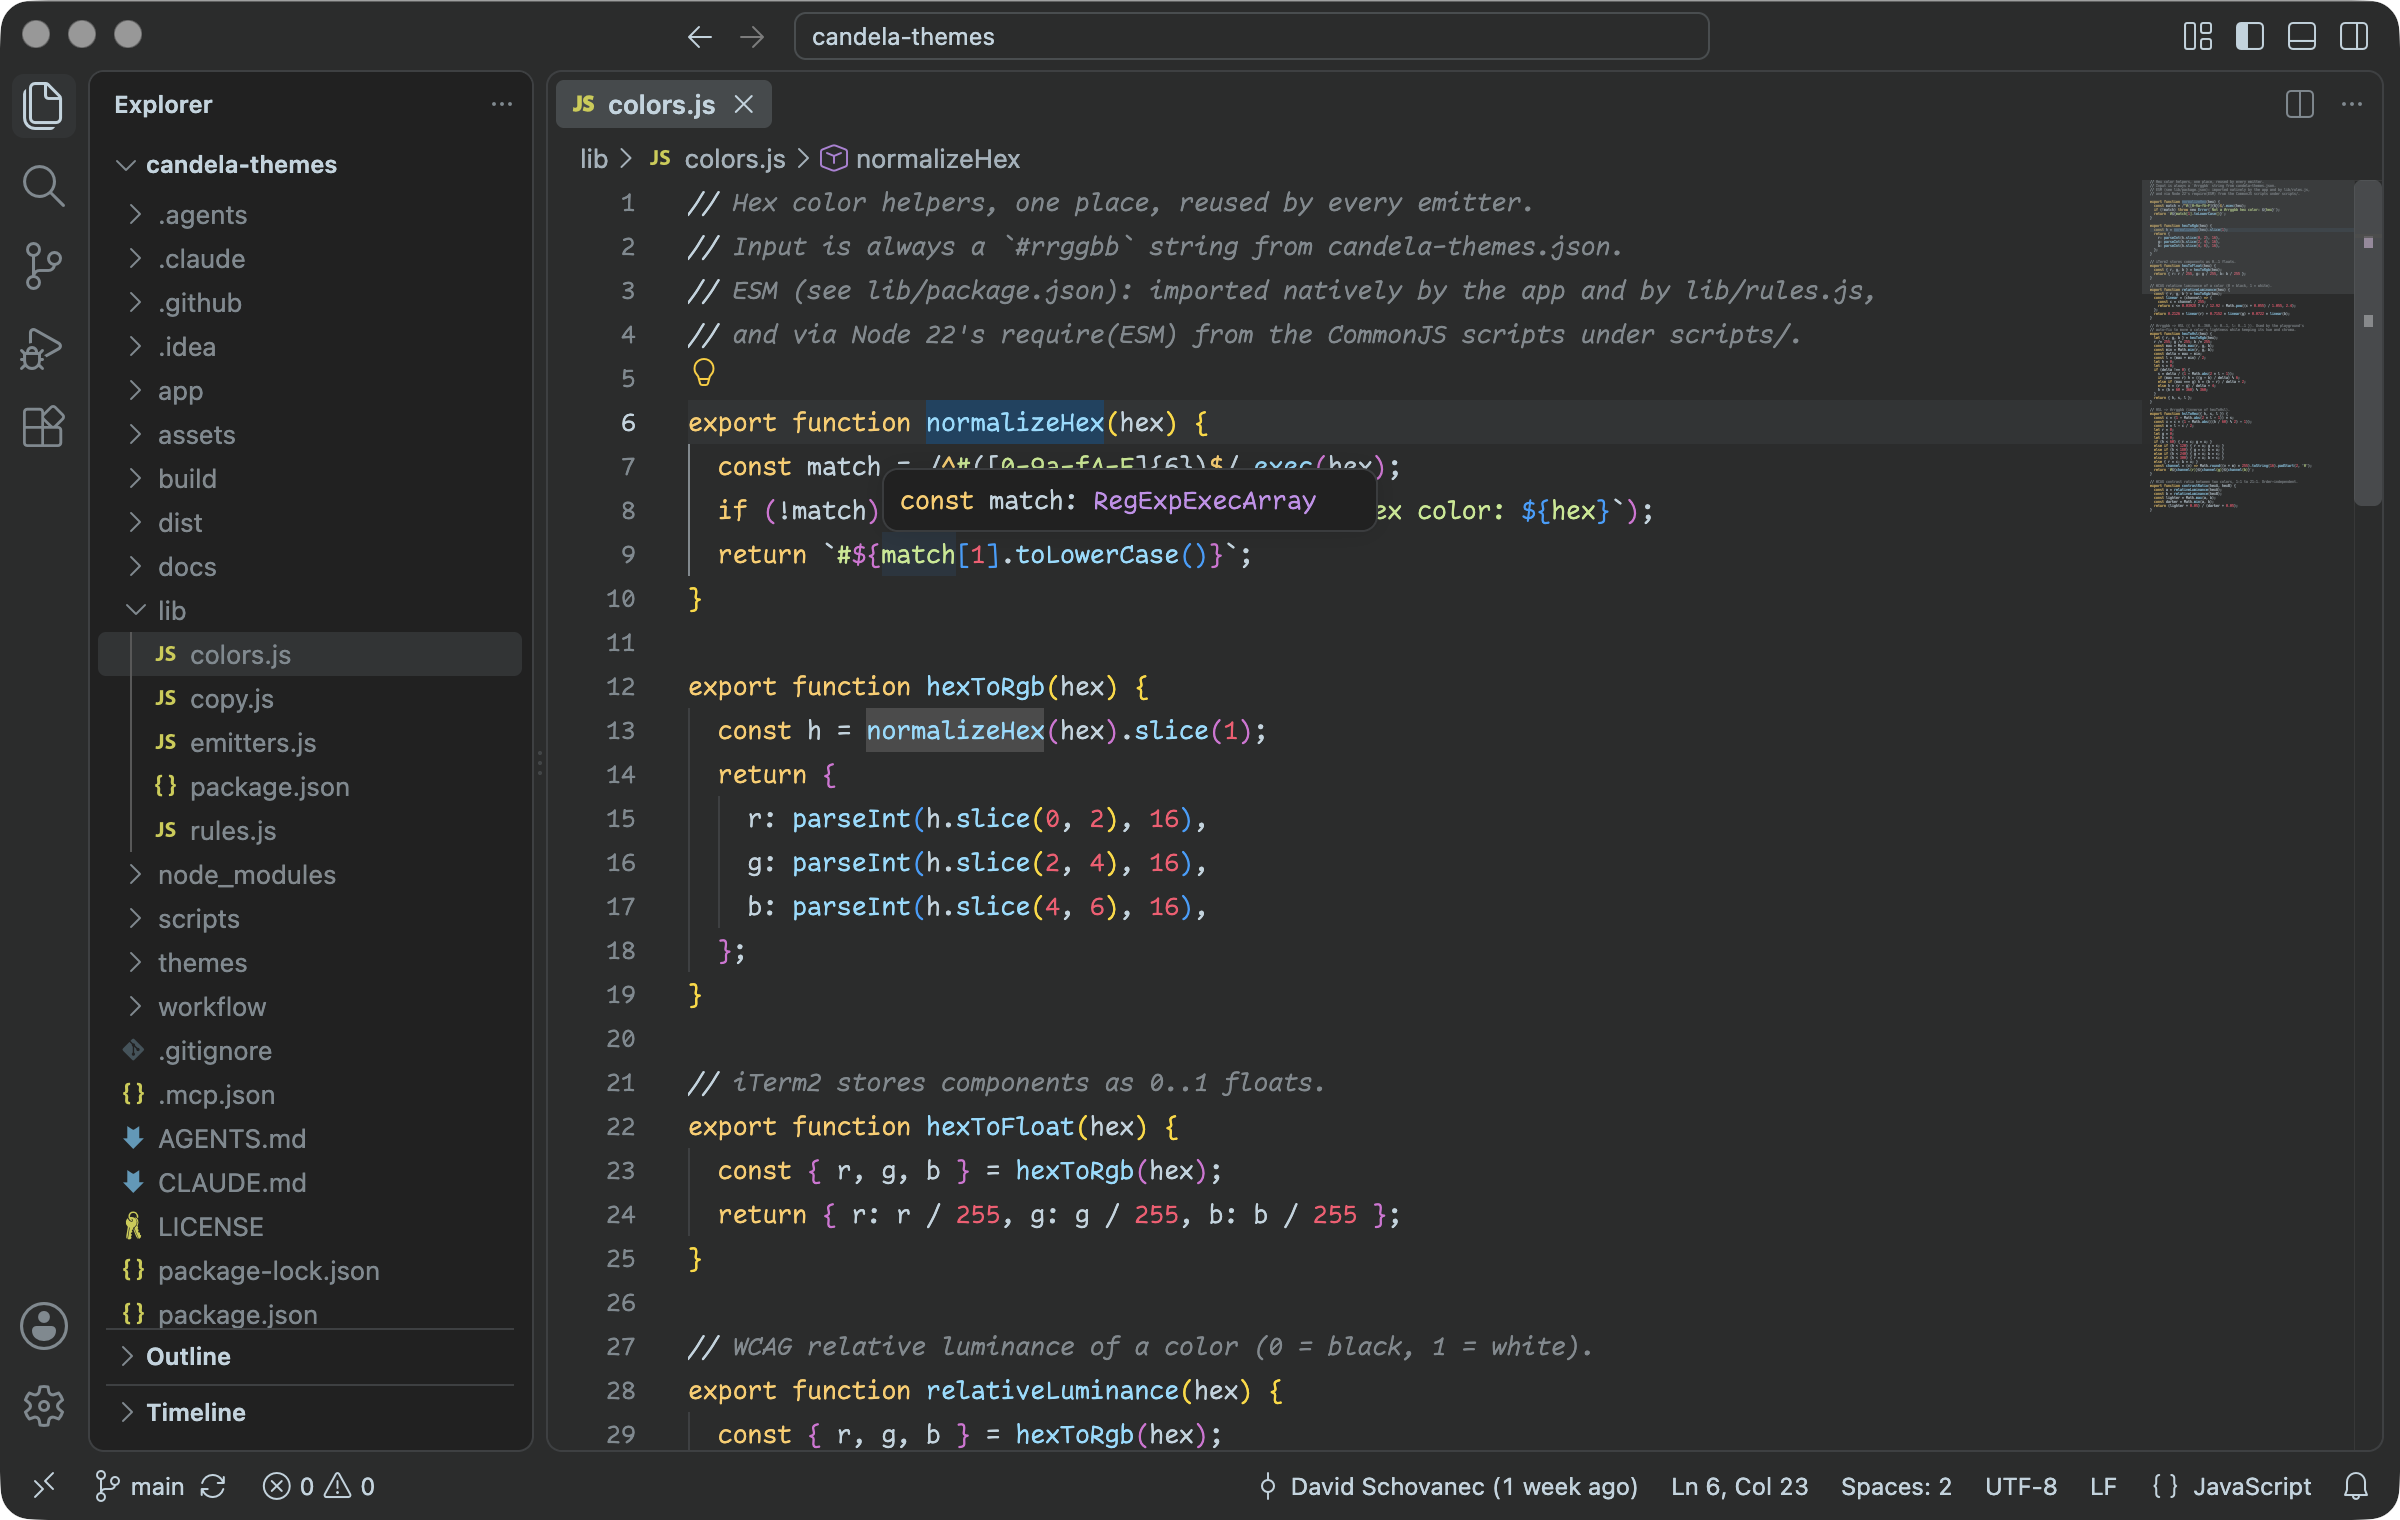Open emitters.js in the file tree
Viewport: 2400px width, 1520px height.
tap(310, 743)
